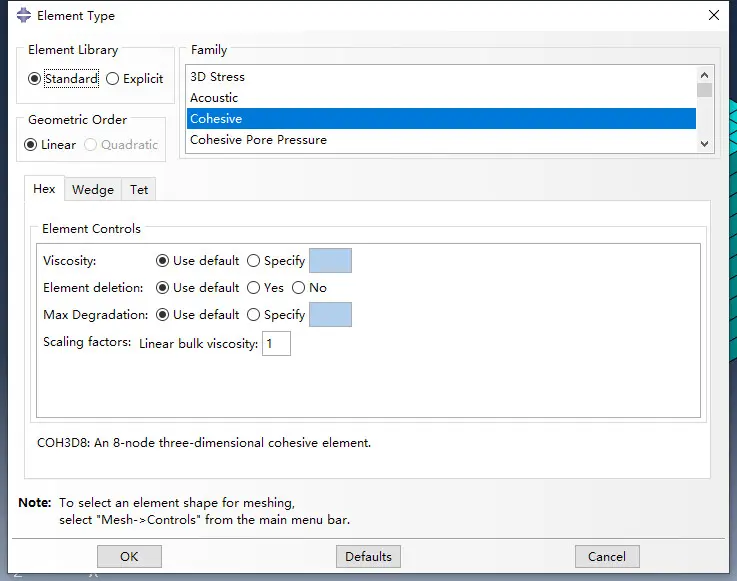737x581 pixels.
Task: Click Family list scroll down arrow
Action: tap(704, 143)
